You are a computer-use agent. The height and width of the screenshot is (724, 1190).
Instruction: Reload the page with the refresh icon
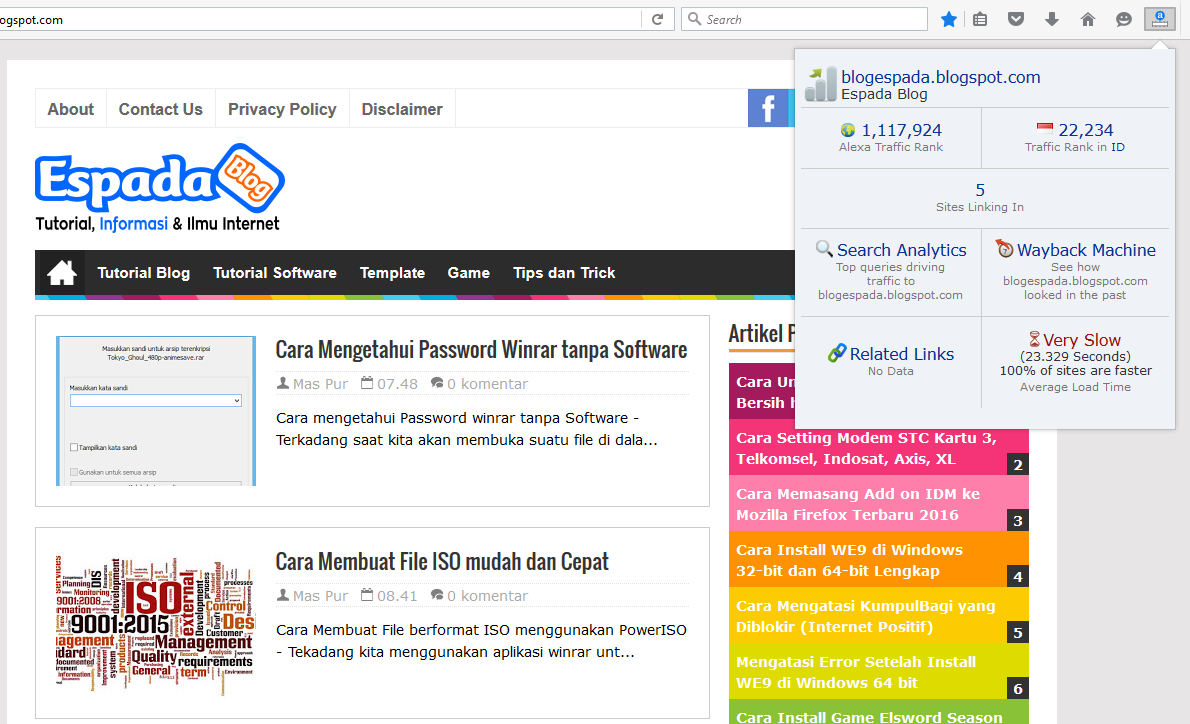click(x=658, y=18)
